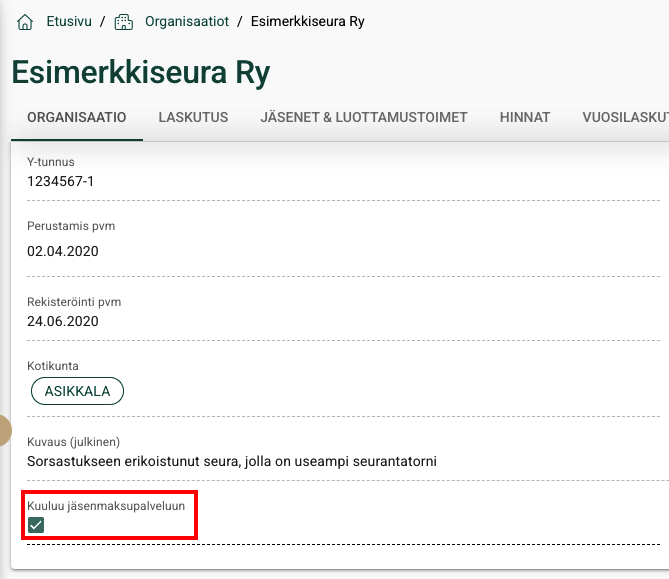Click the Kuuluu jäsenmaksupalveluun label
The image size is (669, 579).
coord(106,506)
